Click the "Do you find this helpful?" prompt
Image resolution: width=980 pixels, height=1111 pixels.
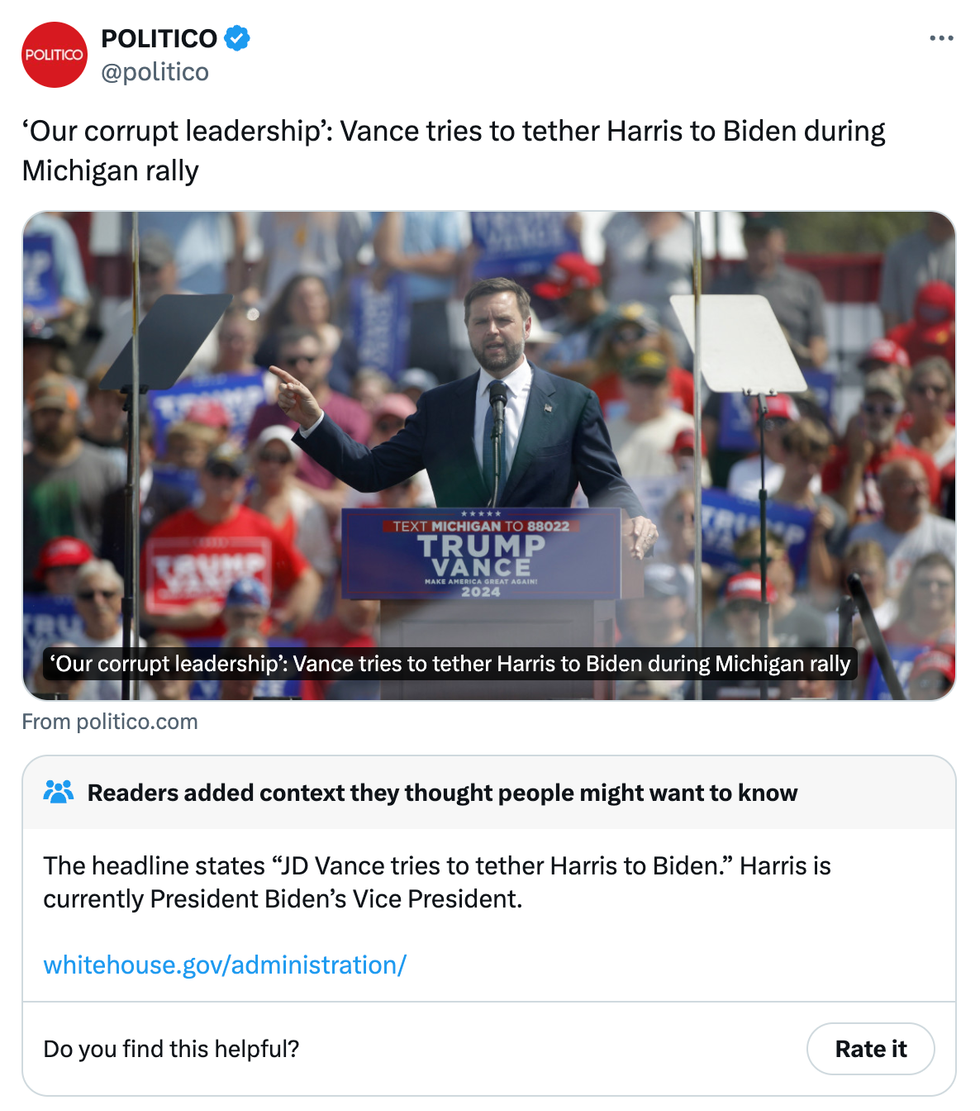pos(171,1049)
